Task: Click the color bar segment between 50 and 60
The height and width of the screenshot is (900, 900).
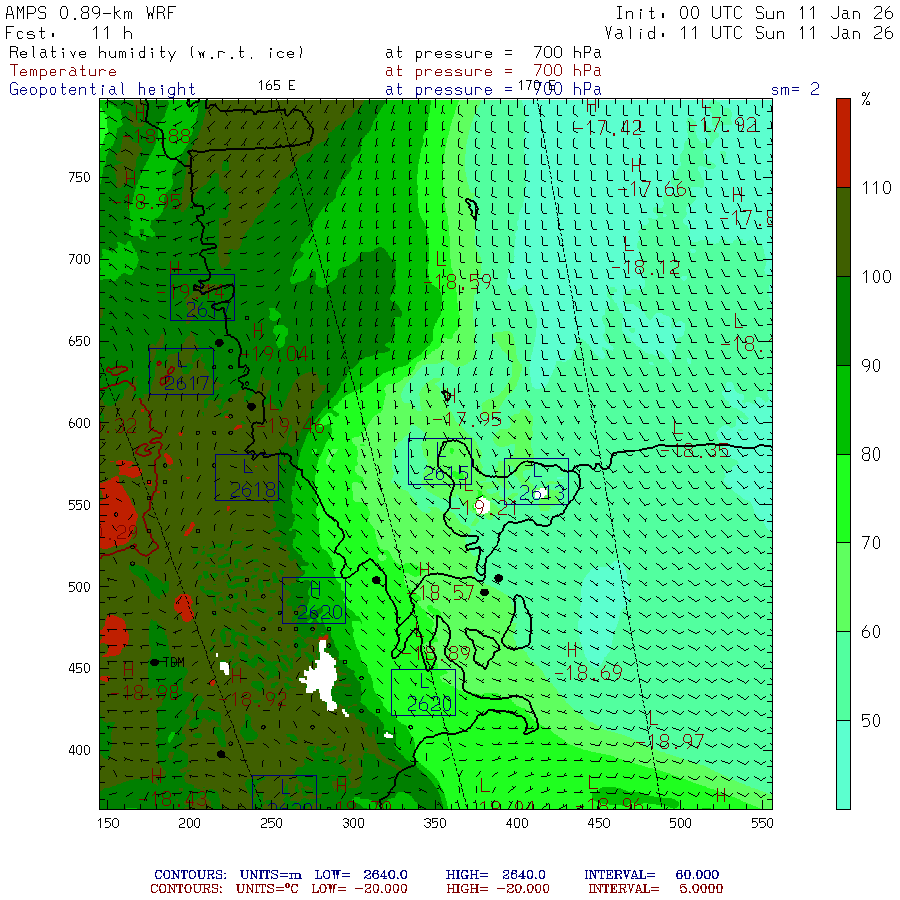Action: point(843,676)
